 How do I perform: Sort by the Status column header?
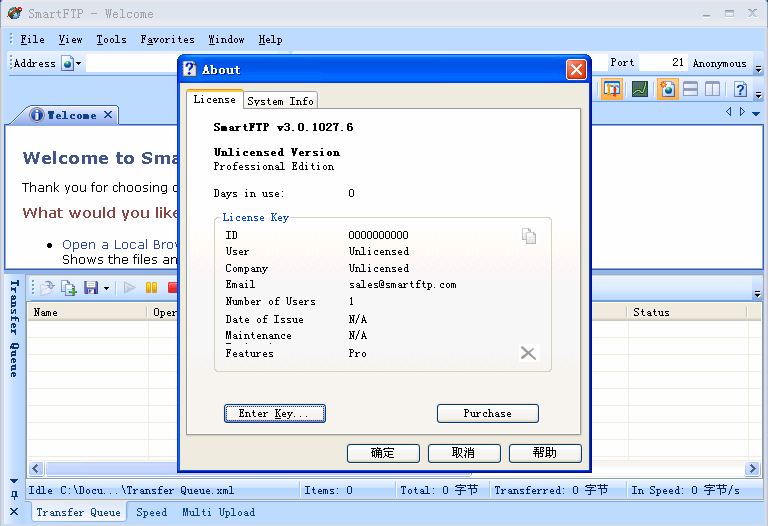(687, 312)
